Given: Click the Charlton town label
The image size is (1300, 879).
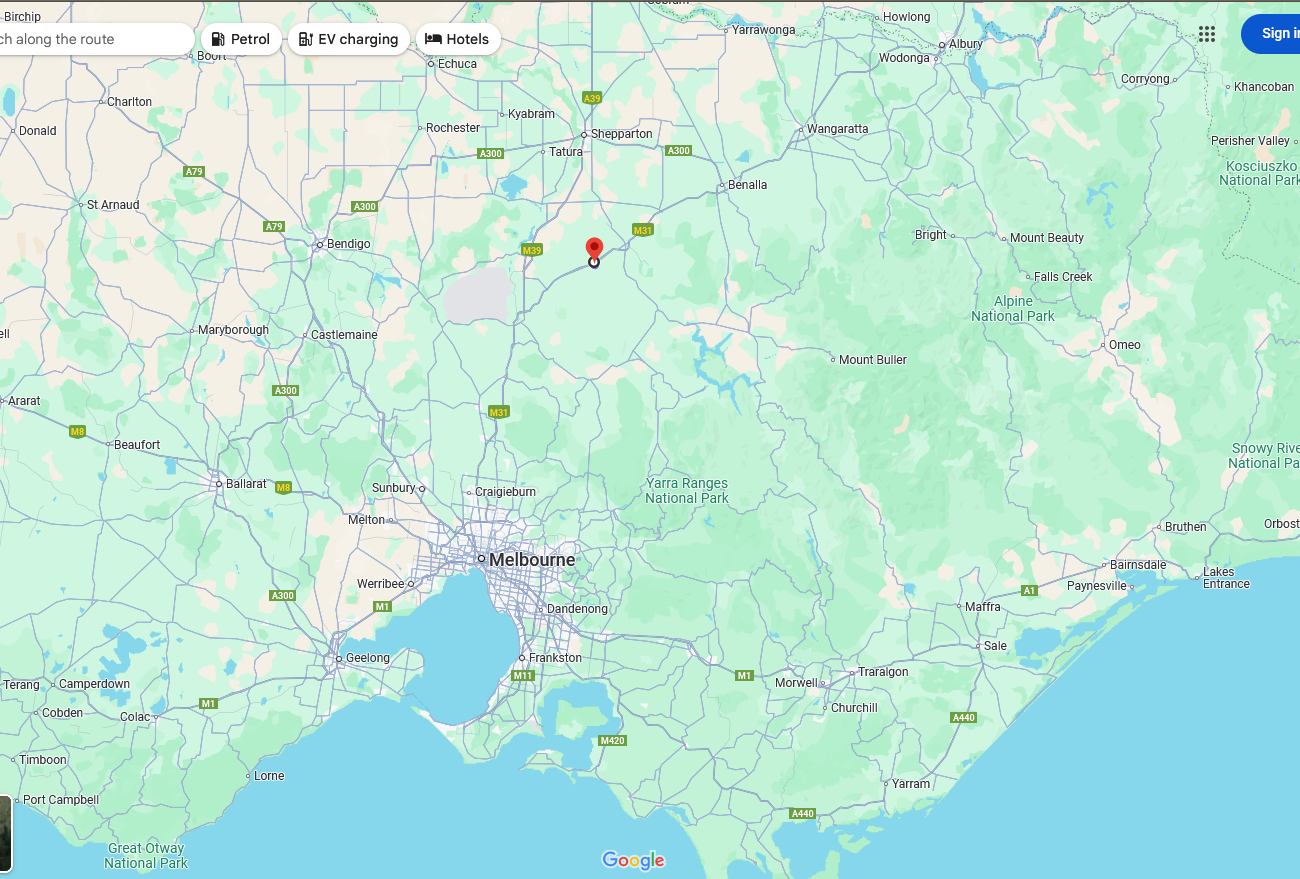Looking at the screenshot, I should pyautogui.click(x=130, y=102).
